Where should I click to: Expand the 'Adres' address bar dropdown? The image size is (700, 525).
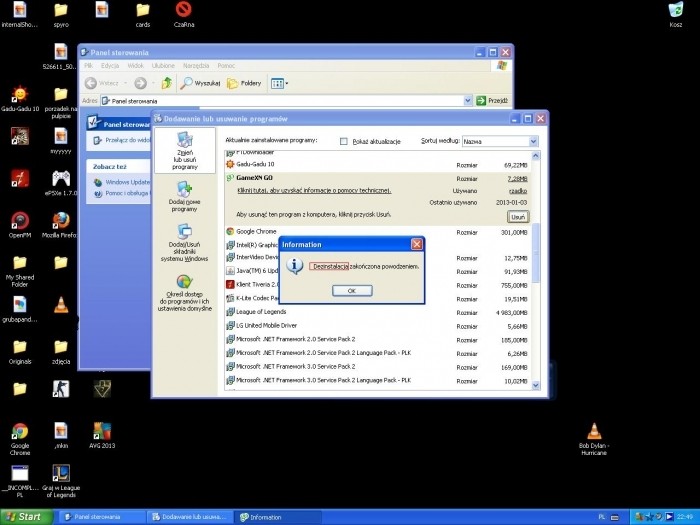point(468,101)
